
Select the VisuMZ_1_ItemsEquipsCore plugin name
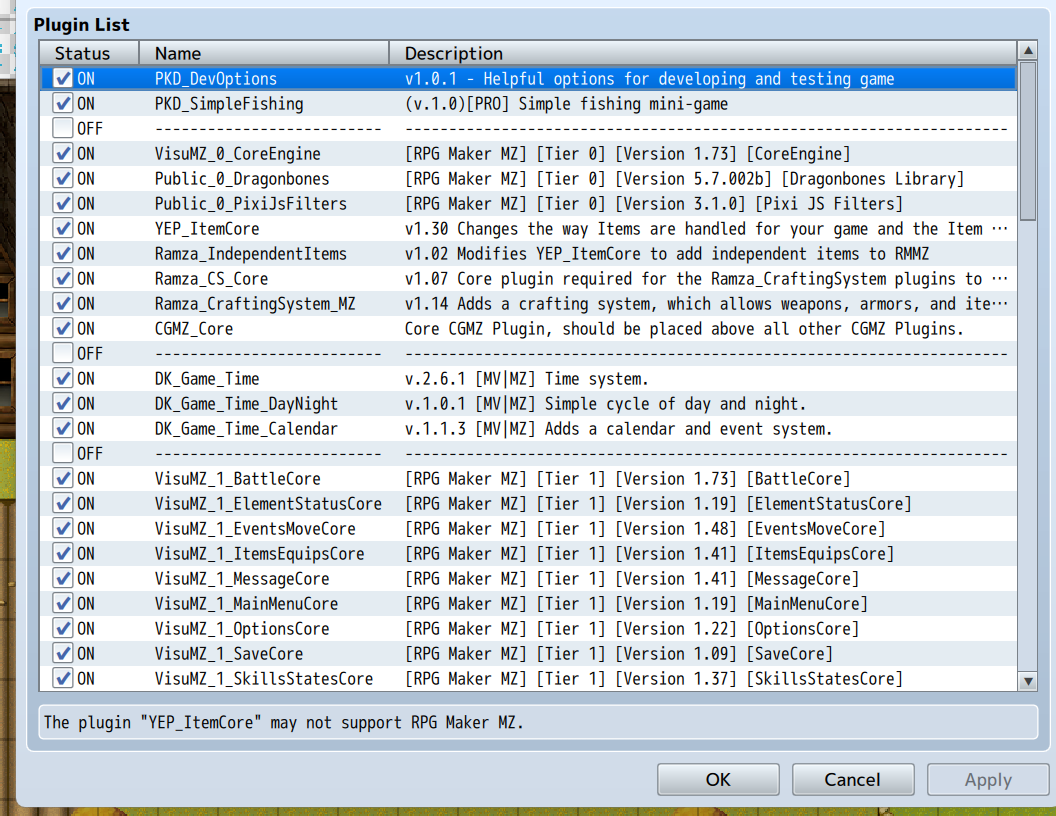click(x=259, y=553)
